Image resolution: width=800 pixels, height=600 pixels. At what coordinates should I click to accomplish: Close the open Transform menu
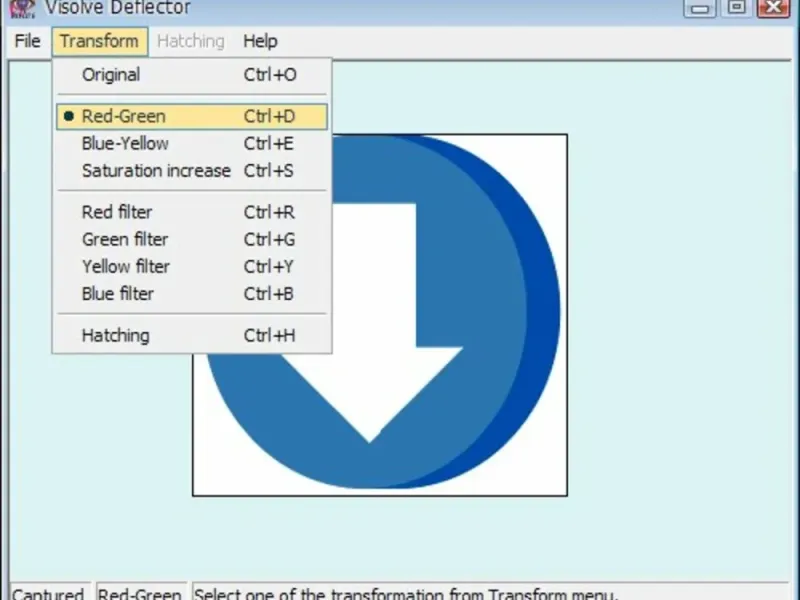99,41
